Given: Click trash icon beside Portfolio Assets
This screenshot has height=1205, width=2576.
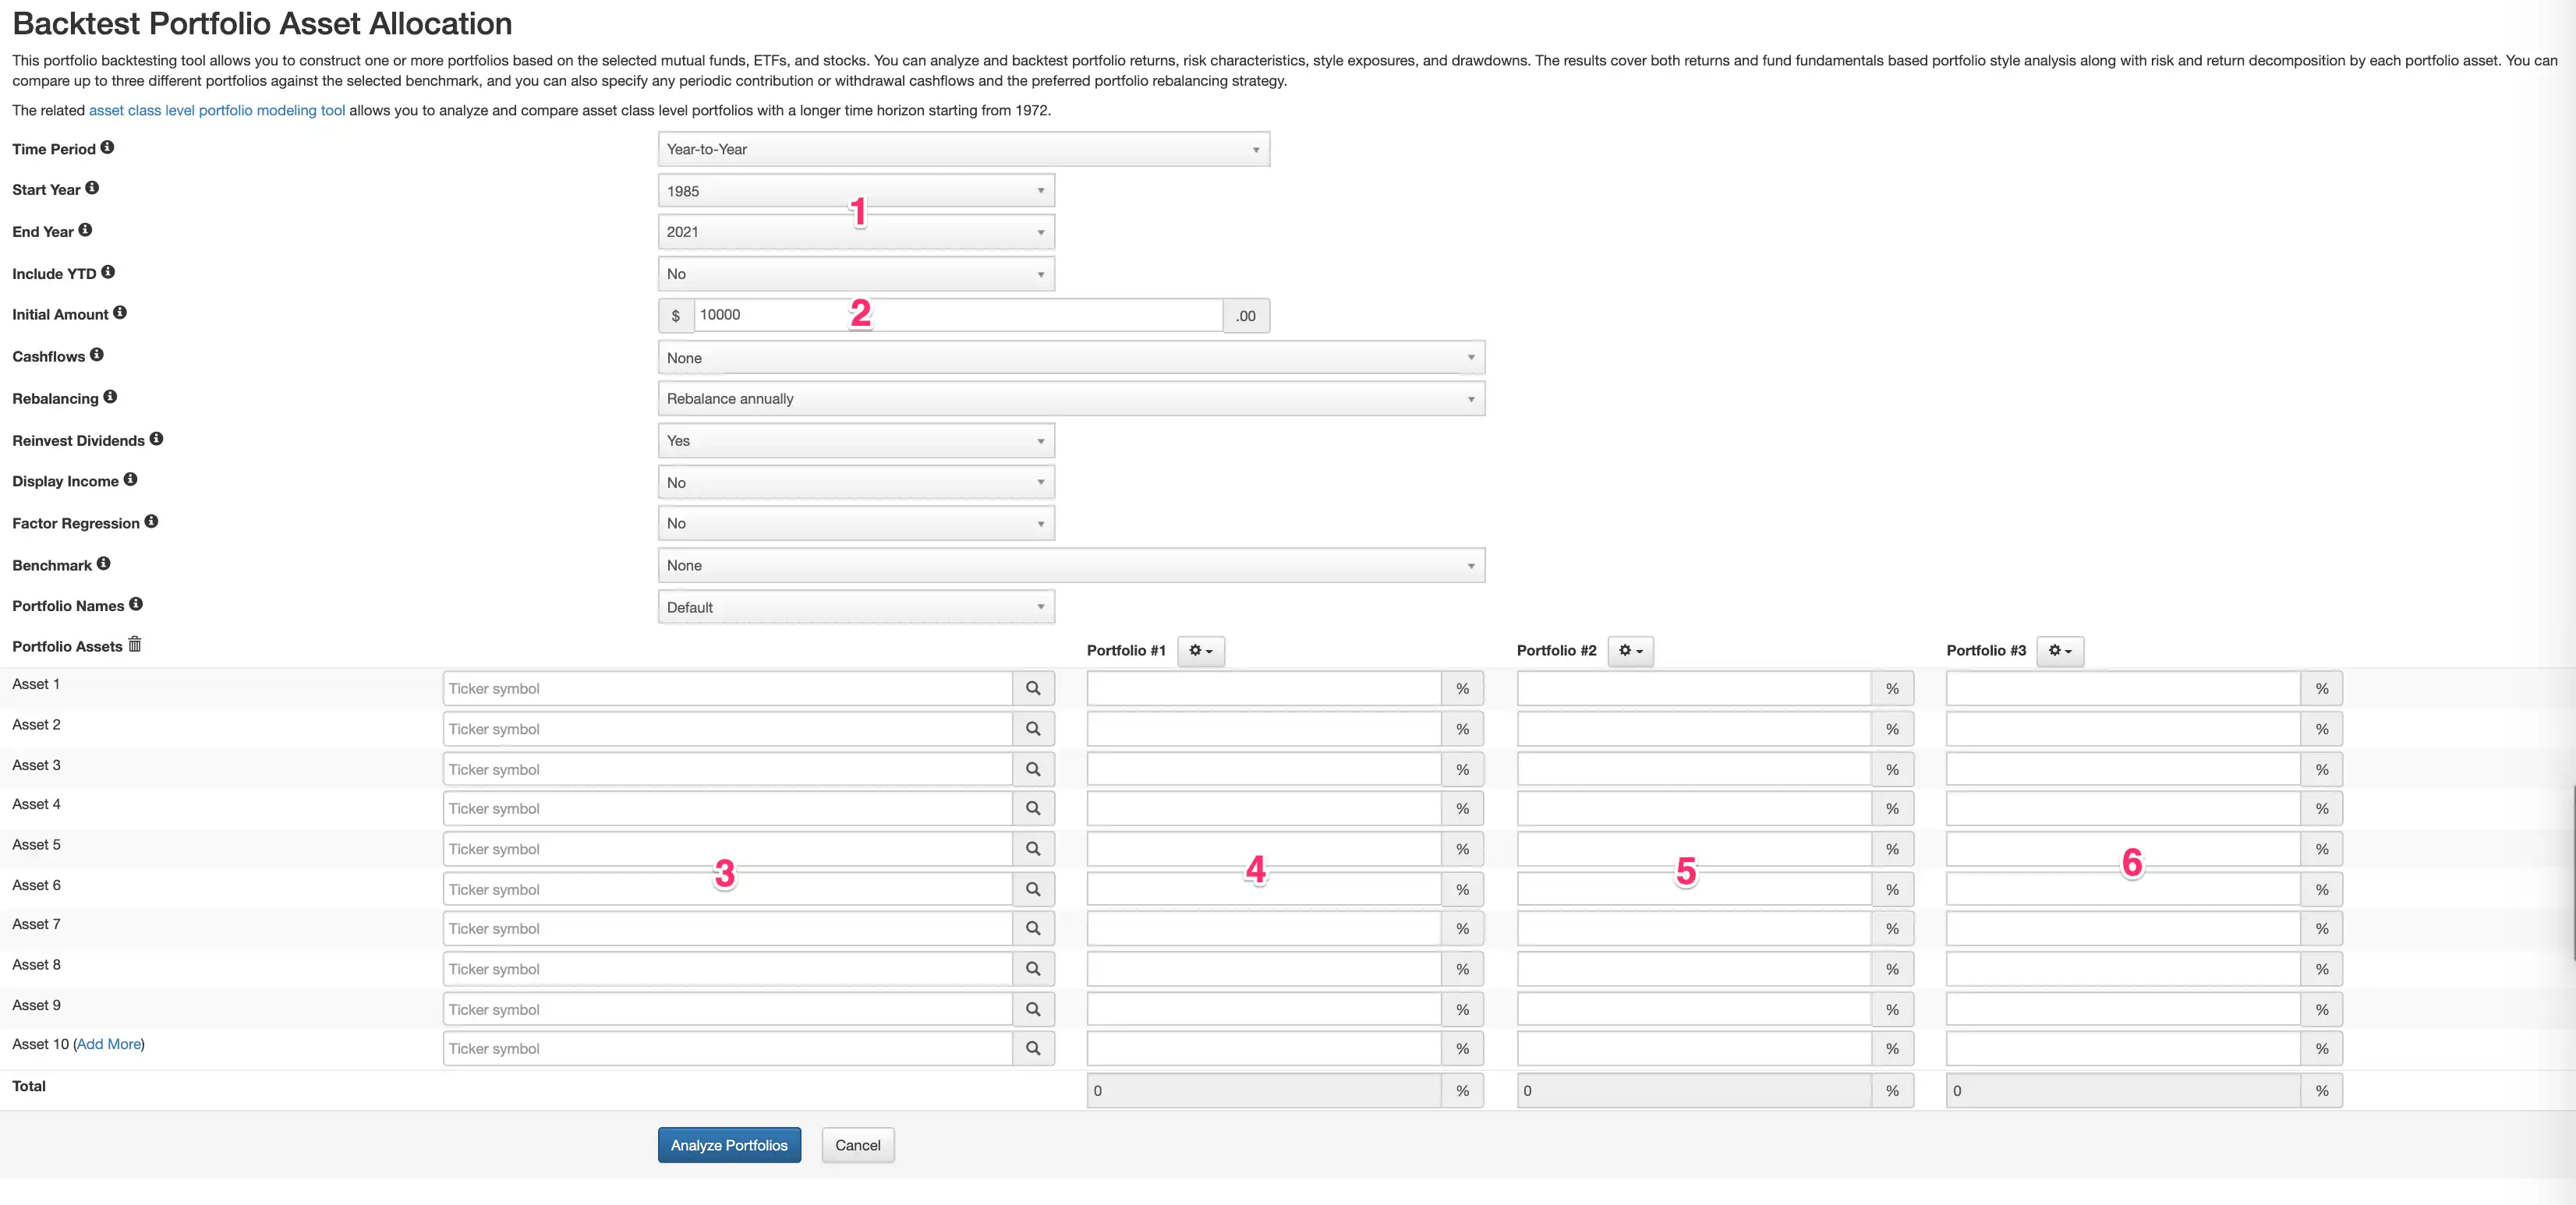Looking at the screenshot, I should 135,645.
